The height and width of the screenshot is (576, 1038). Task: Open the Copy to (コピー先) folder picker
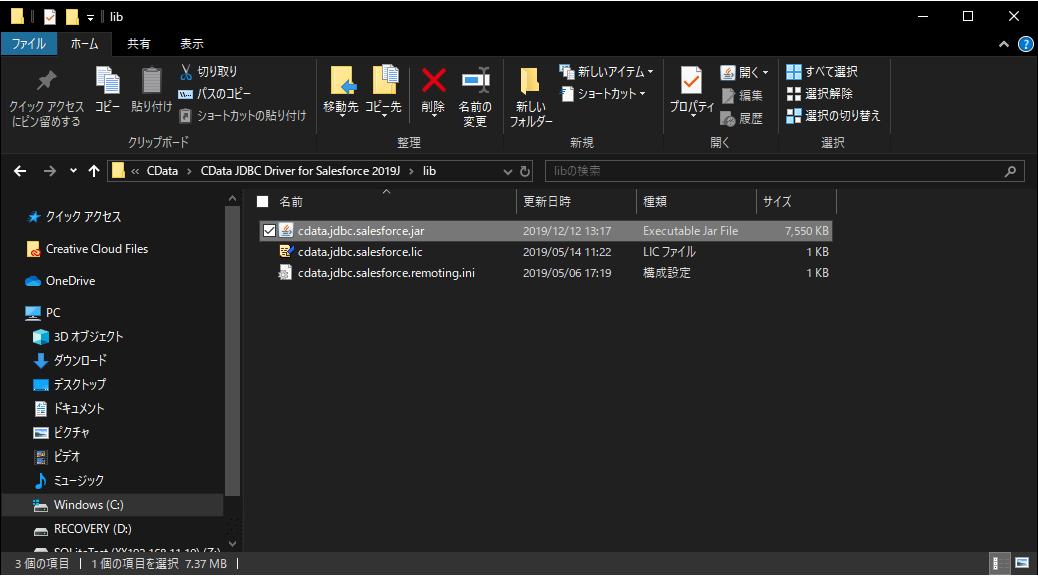click(x=383, y=91)
